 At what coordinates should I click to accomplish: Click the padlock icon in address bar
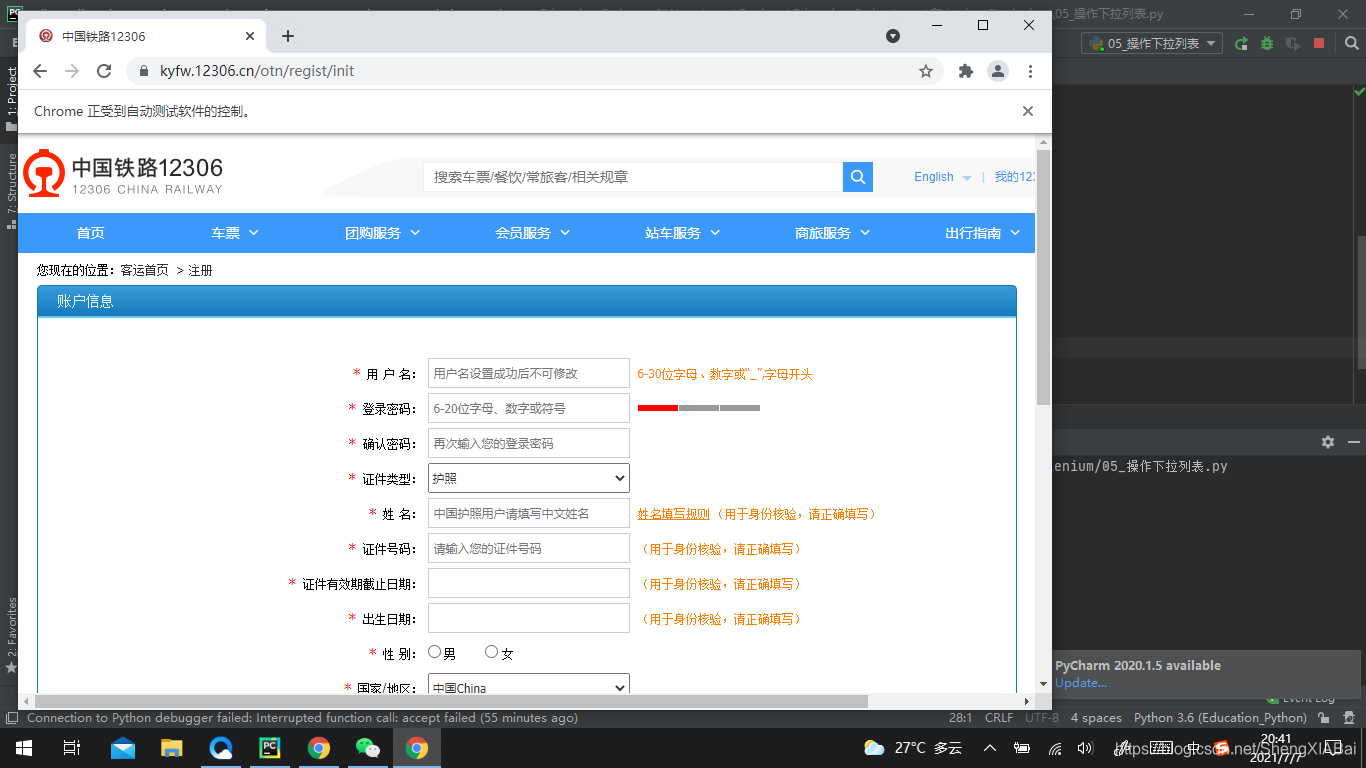(142, 71)
